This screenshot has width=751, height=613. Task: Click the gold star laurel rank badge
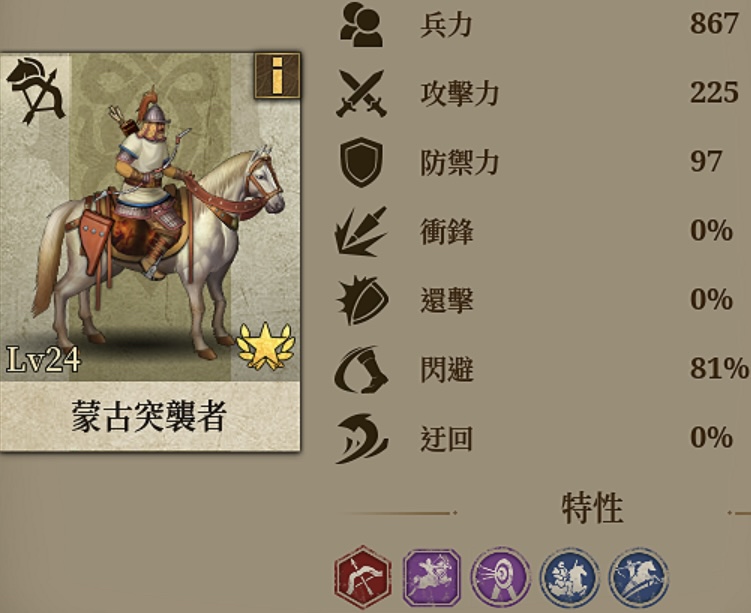click(x=265, y=347)
